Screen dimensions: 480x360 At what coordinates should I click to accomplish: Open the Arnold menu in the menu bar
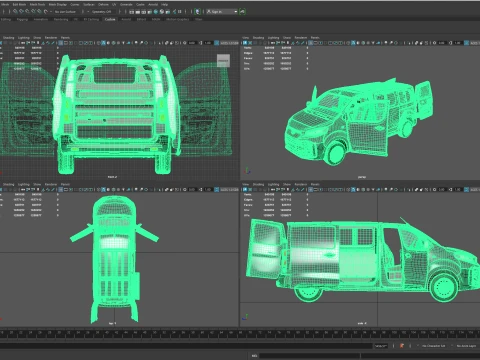(153, 4)
